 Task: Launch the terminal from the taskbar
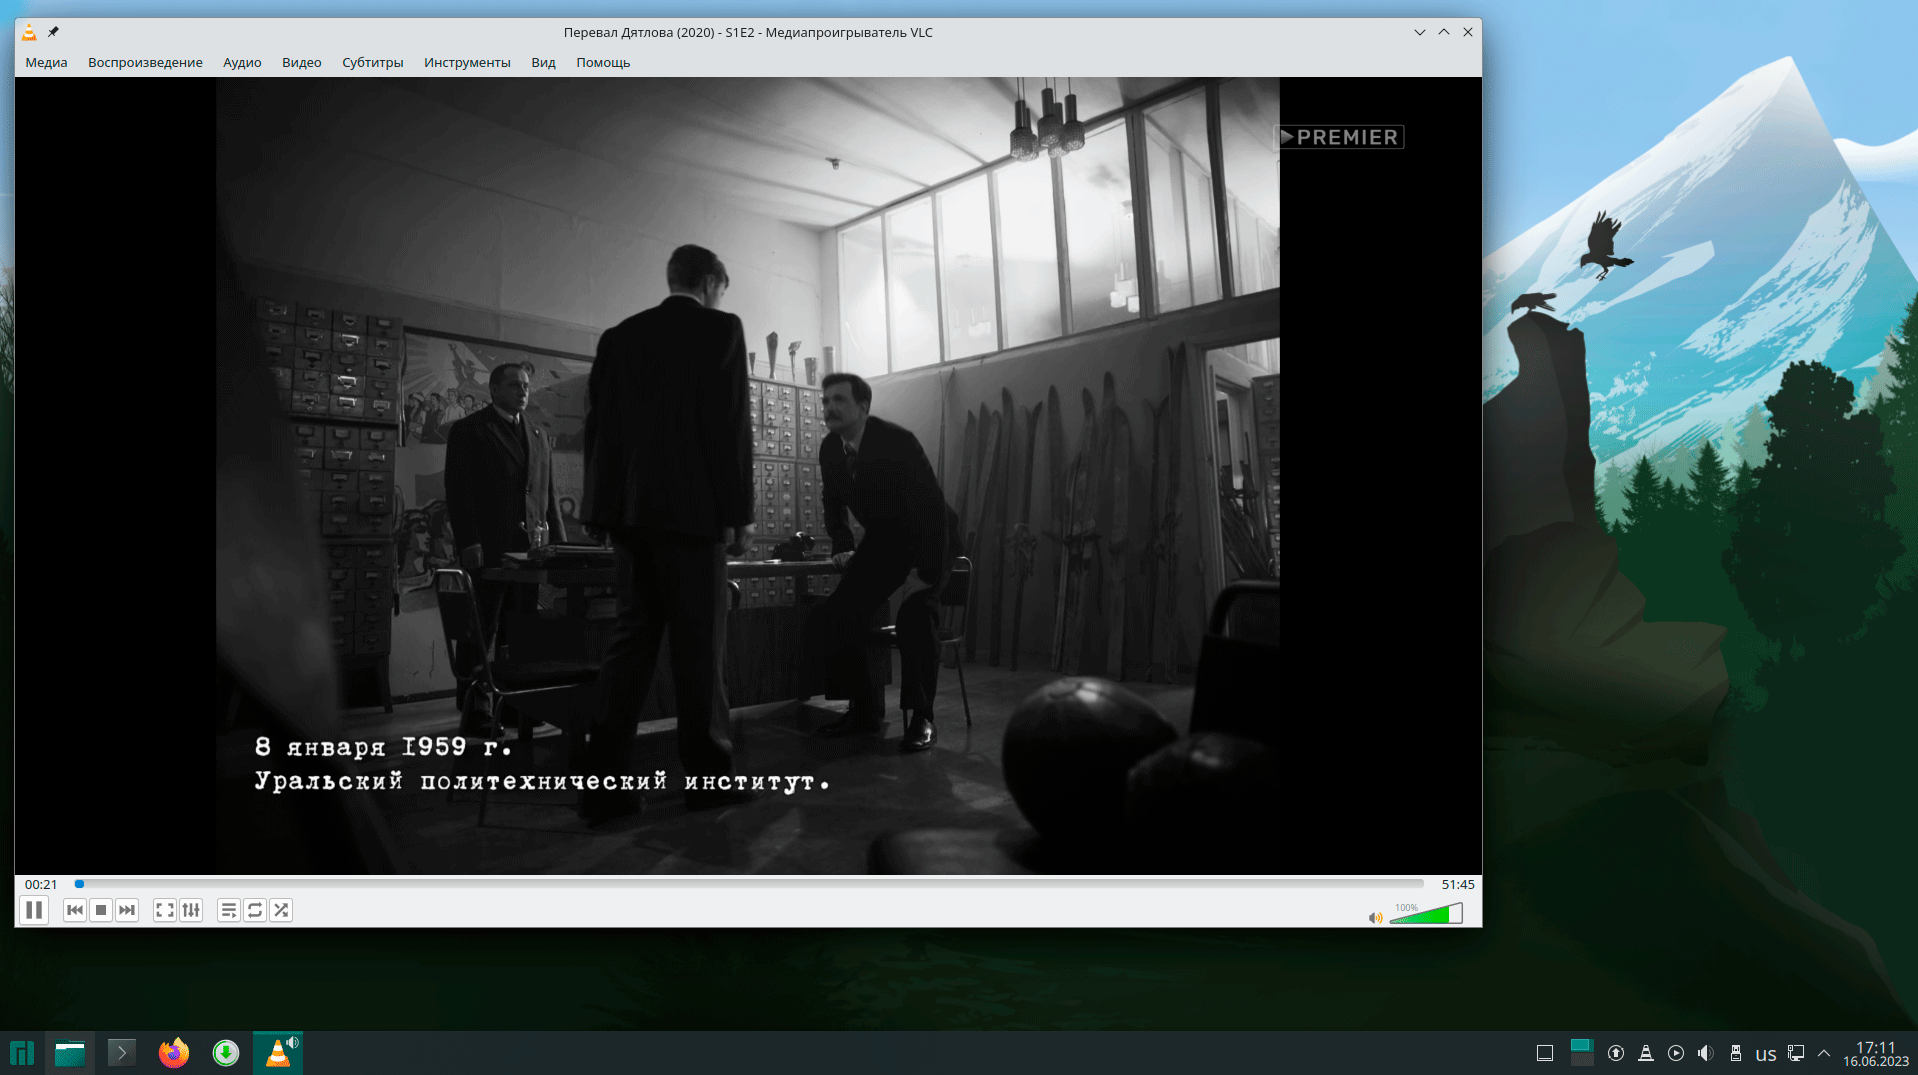[x=122, y=1053]
